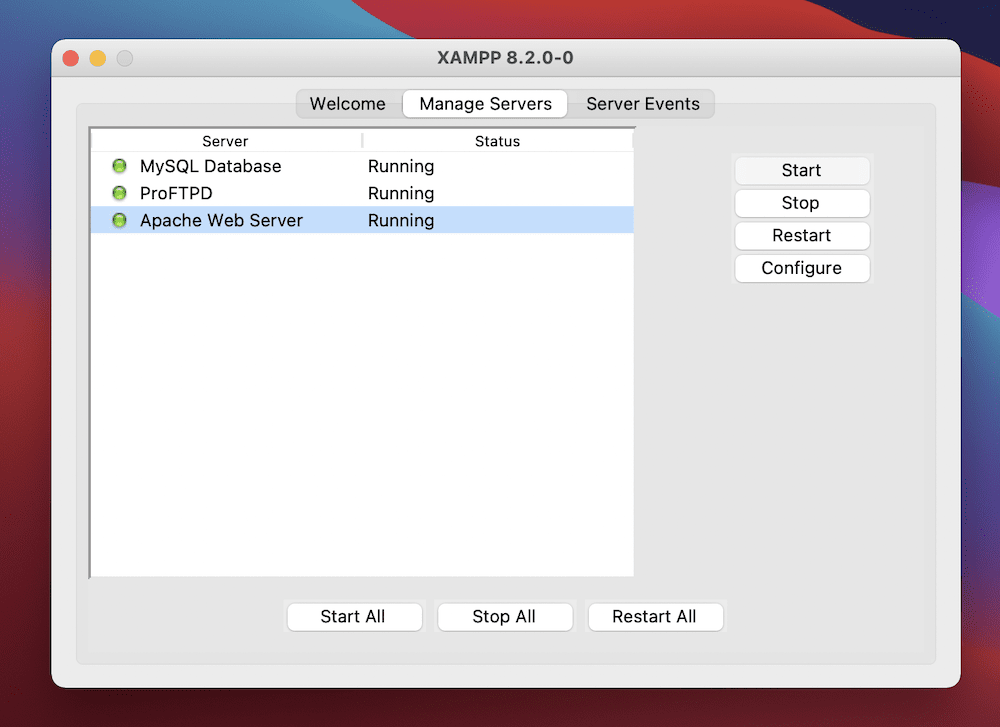
Task: Click the Running status of MySQL Database
Action: pos(400,166)
